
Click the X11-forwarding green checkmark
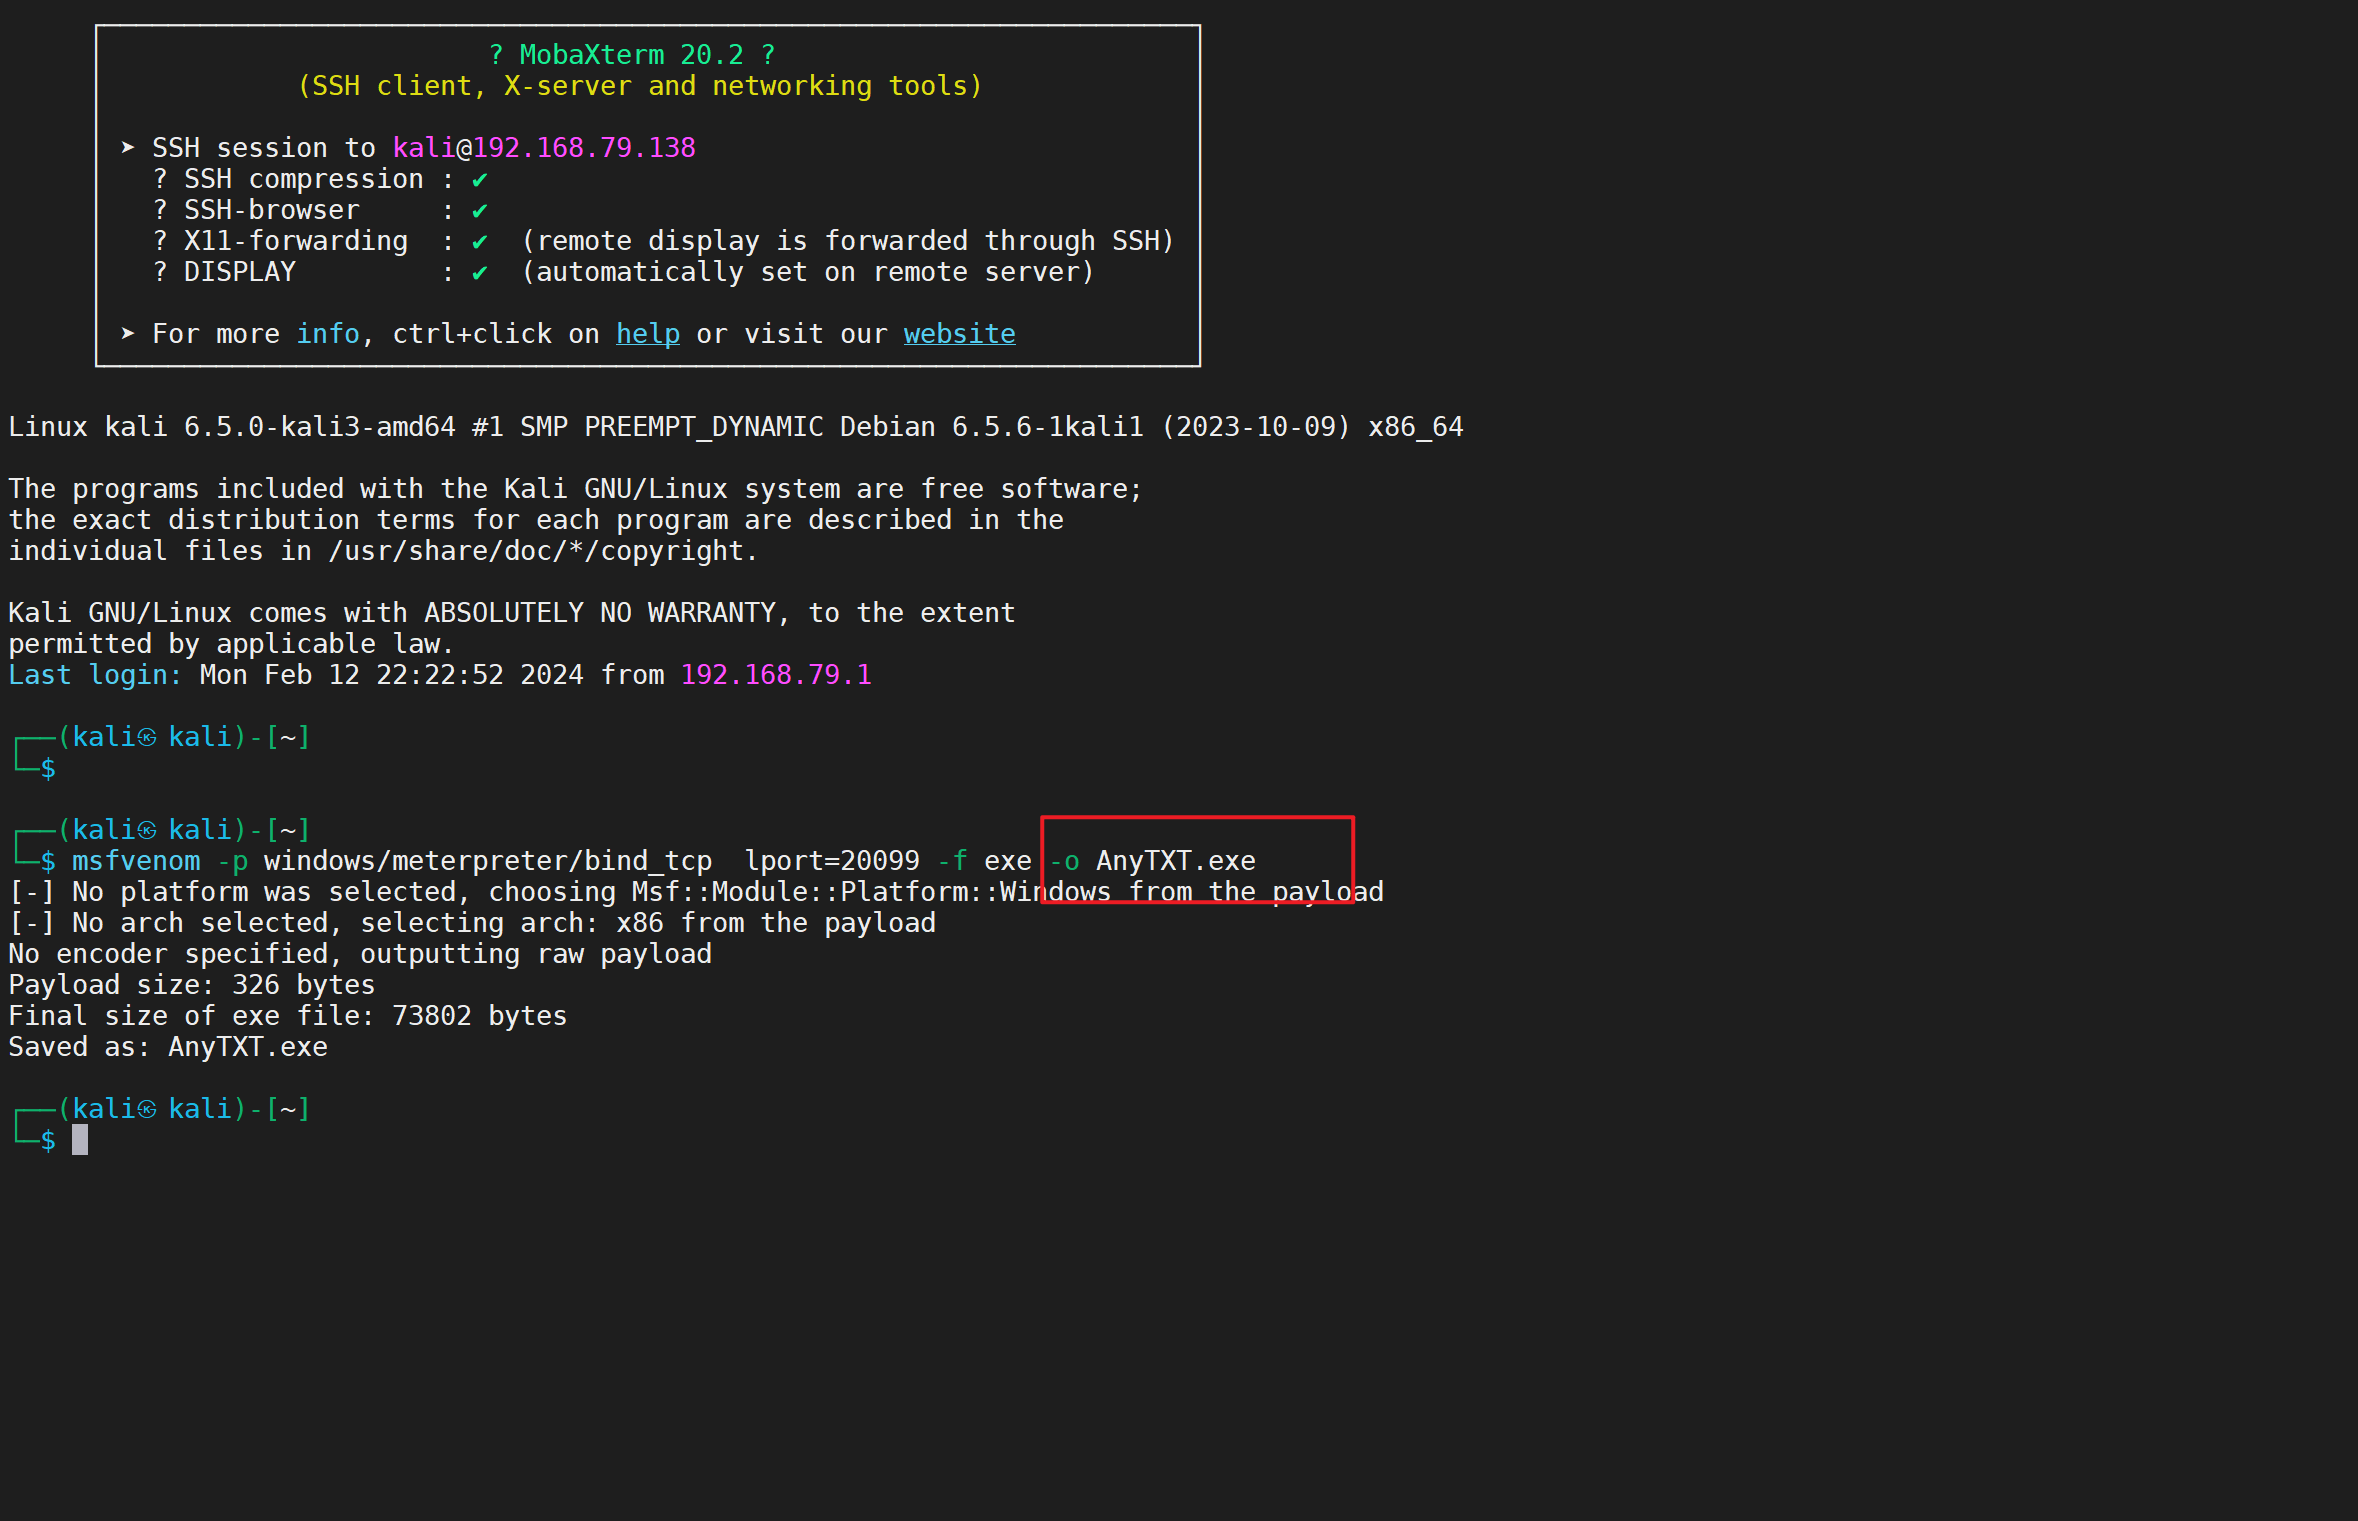click(x=480, y=242)
